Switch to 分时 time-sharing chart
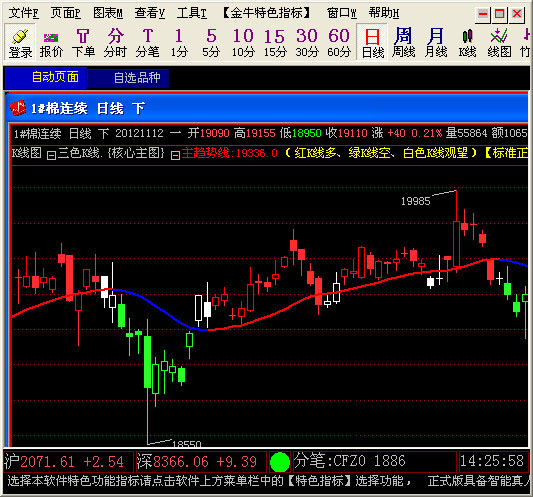This screenshot has height=497, width=533. pyautogui.click(x=115, y=42)
